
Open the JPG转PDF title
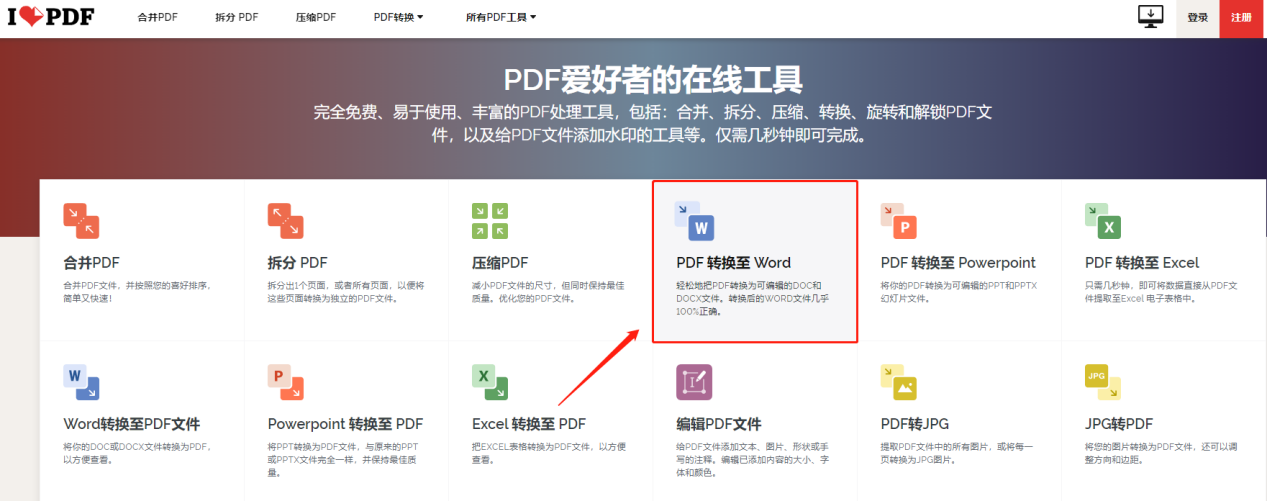point(1119,424)
